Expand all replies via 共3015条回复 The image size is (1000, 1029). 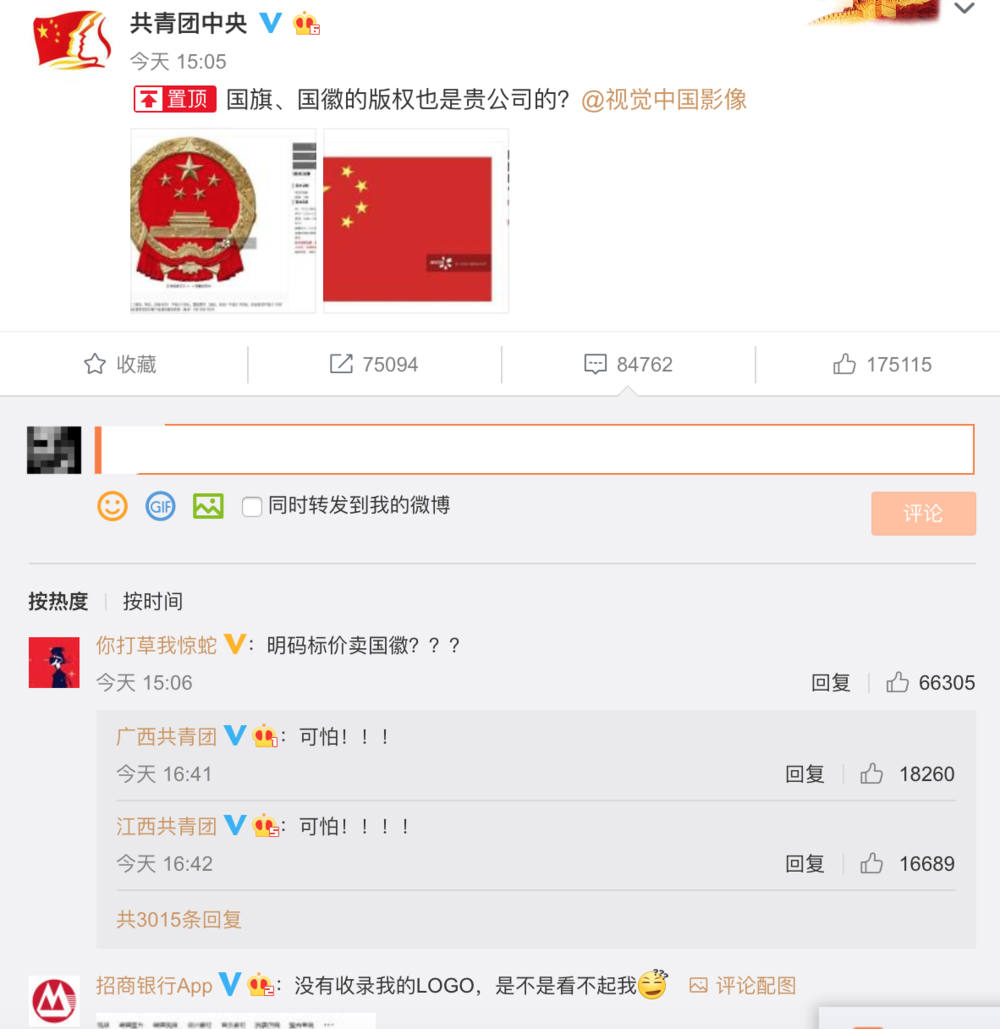pyautogui.click(x=179, y=919)
